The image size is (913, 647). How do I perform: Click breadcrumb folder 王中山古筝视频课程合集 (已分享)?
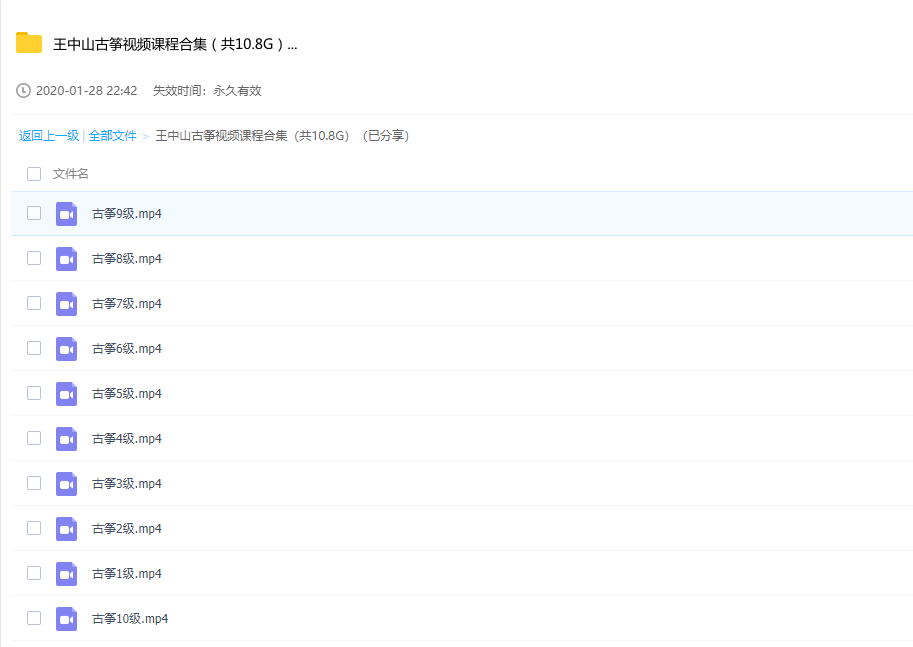click(282, 136)
